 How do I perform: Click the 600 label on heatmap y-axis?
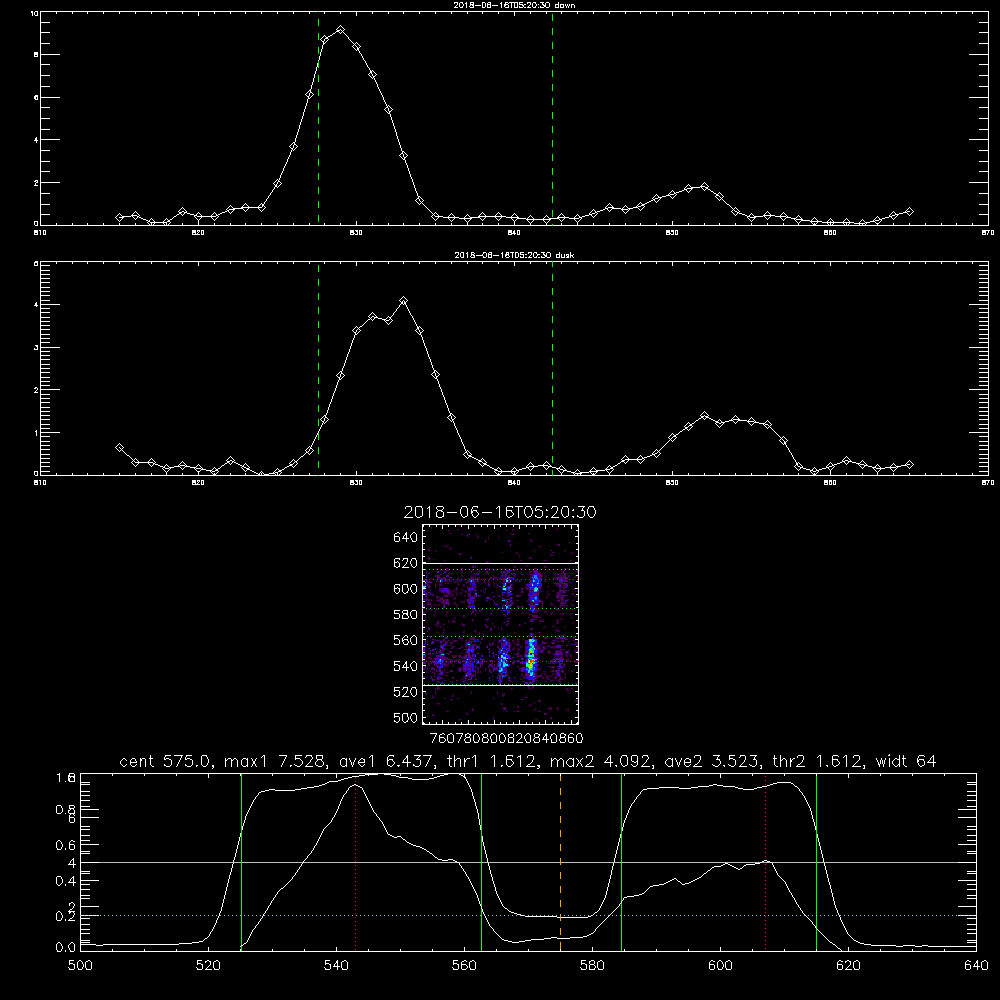[405, 589]
